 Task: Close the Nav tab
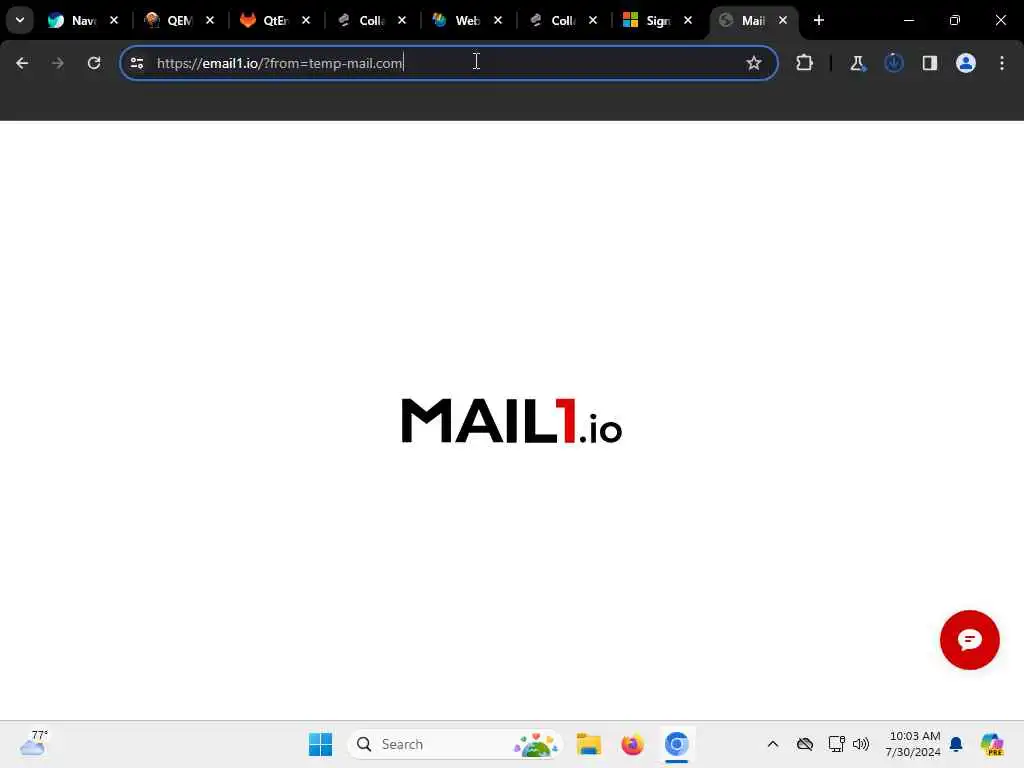tap(114, 20)
